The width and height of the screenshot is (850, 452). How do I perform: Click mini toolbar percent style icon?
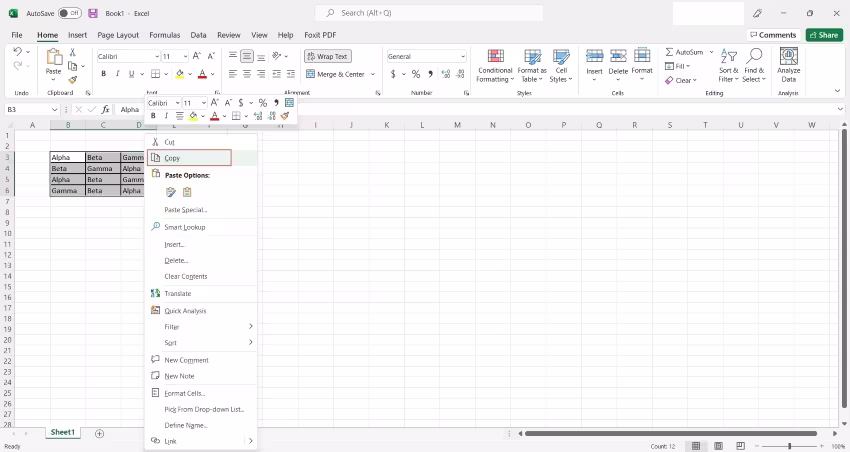(262, 102)
